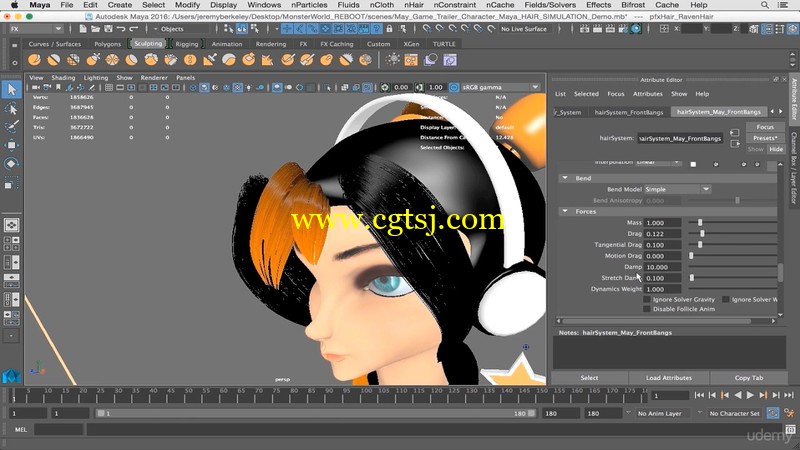Collapse the Forces section
Image resolution: width=800 pixels, height=450 pixels.
pyautogui.click(x=565, y=211)
